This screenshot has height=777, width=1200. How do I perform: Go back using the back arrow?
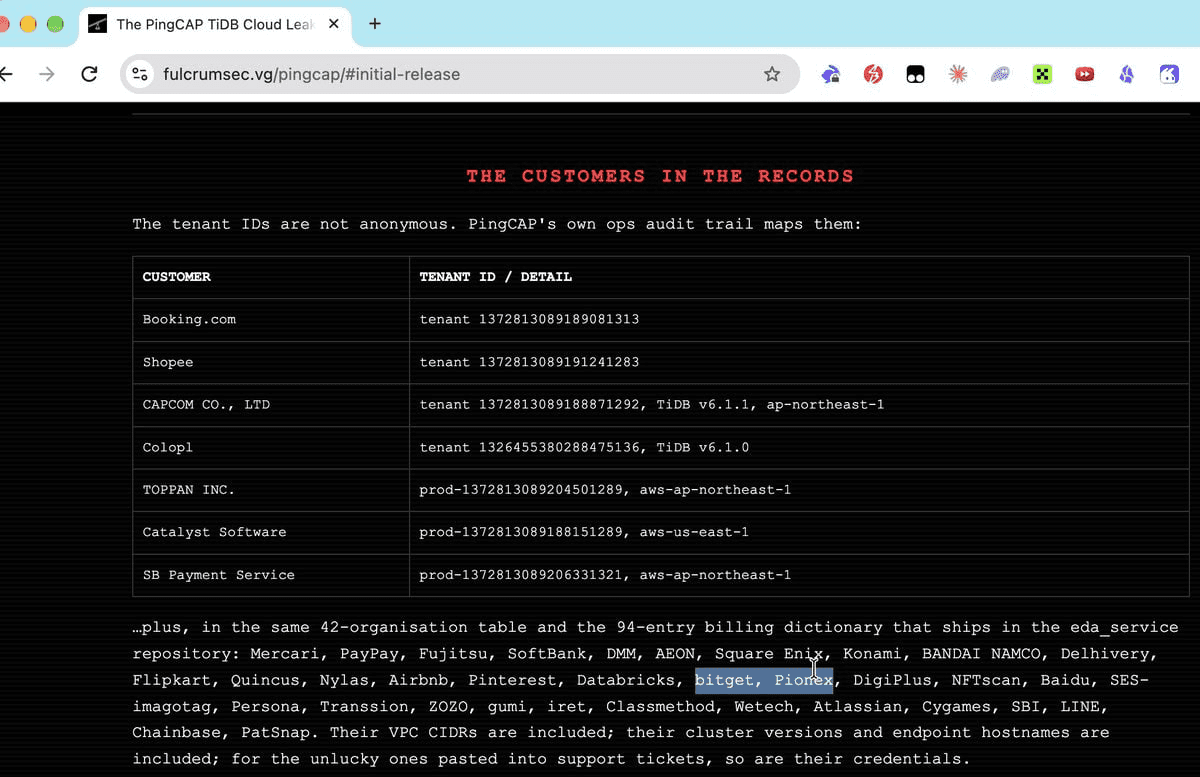coord(6,74)
